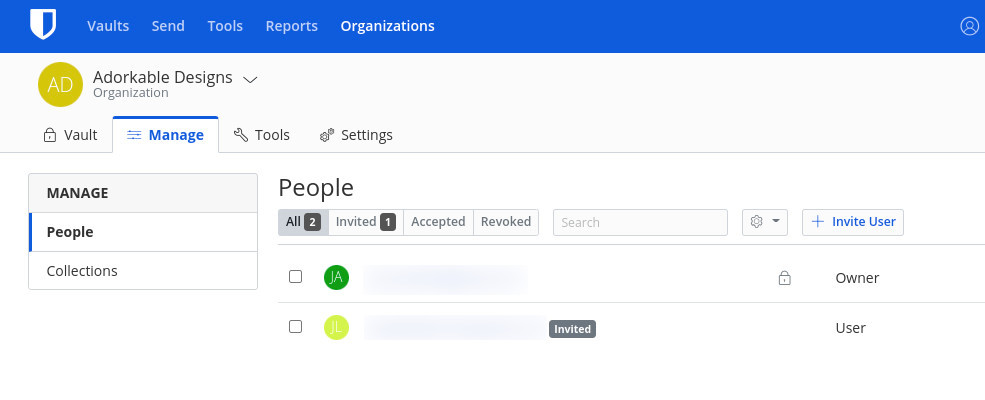Go to Reports in top navigation
The height and width of the screenshot is (400, 985).
tap(291, 26)
